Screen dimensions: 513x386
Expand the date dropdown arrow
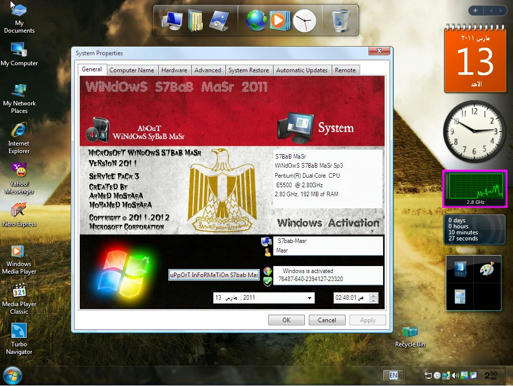pyautogui.click(x=310, y=298)
